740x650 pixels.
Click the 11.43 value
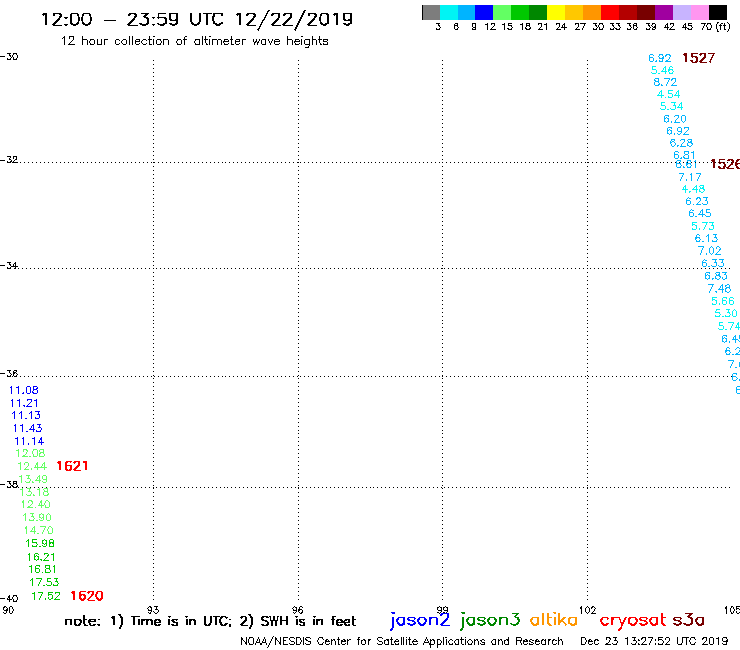tap(27, 428)
